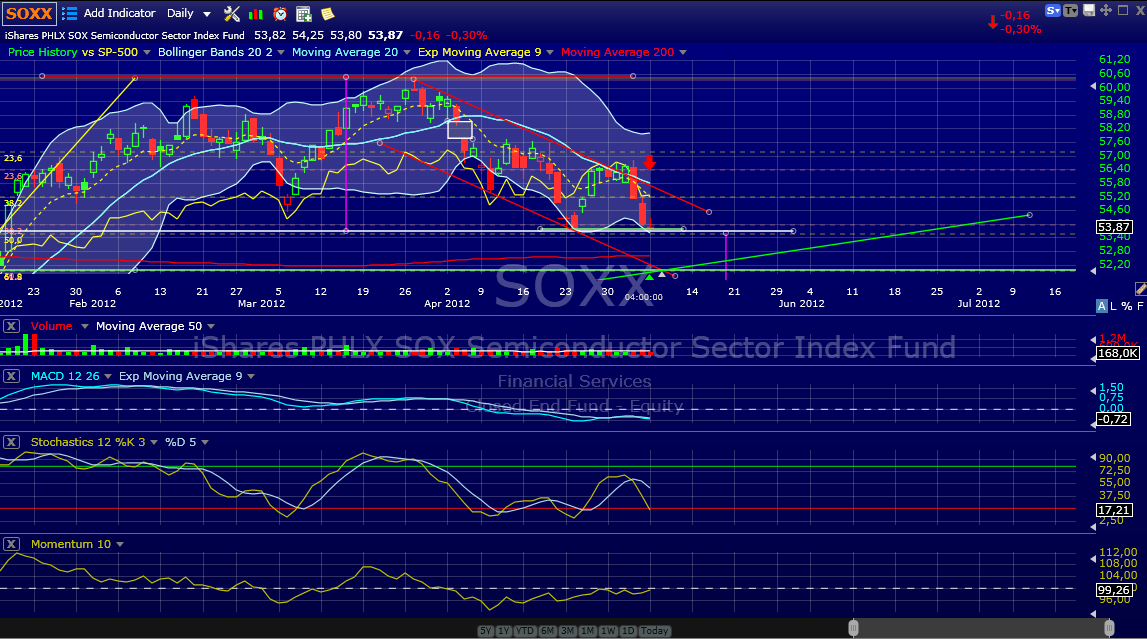This screenshot has height=639, width=1147.
Task: Toggle the L logarithmic scale mode
Action: click(1114, 306)
